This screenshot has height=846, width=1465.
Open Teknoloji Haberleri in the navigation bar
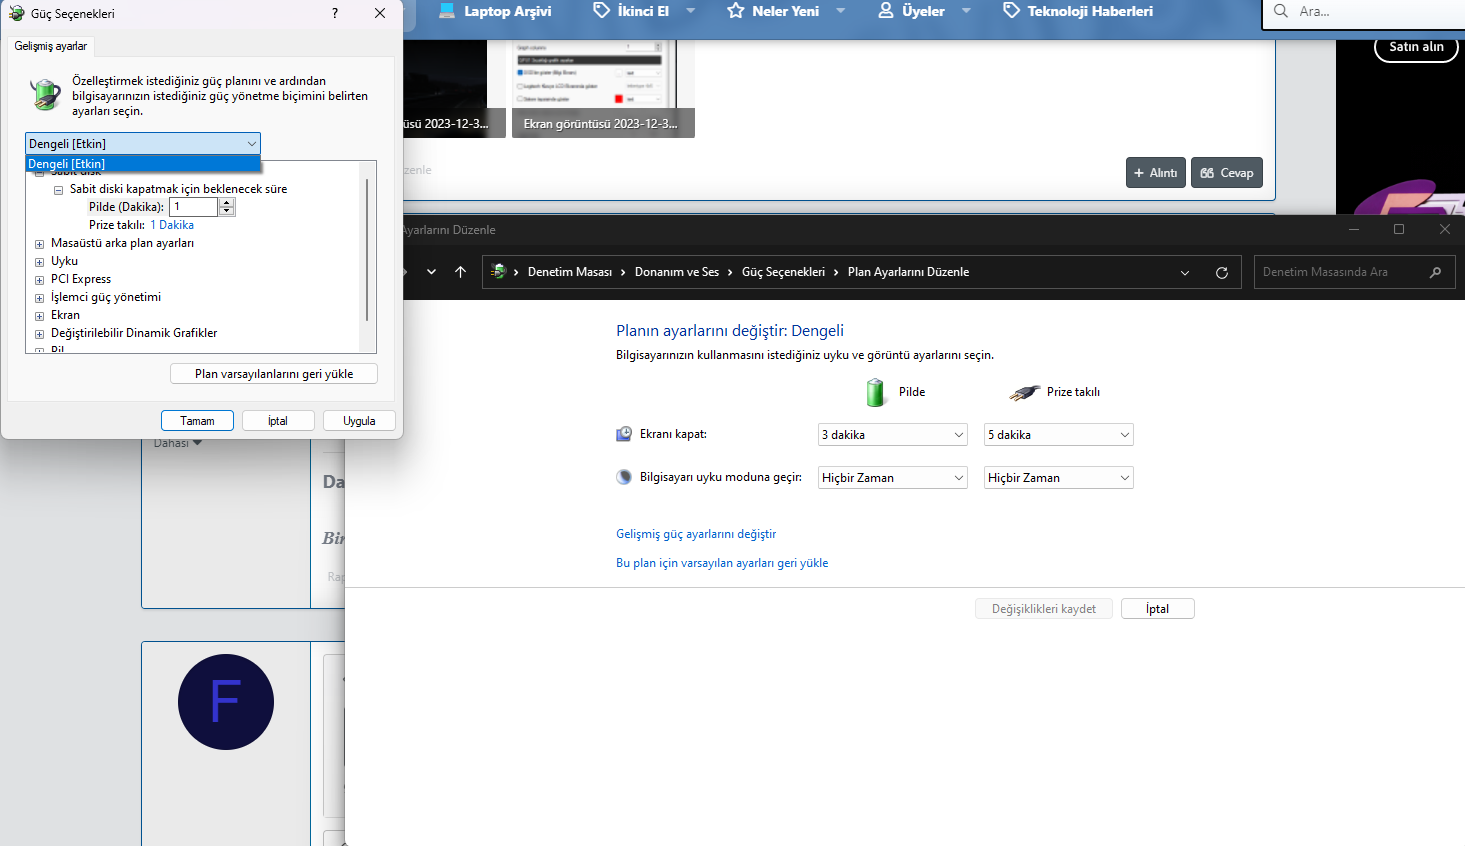[x=1089, y=11]
